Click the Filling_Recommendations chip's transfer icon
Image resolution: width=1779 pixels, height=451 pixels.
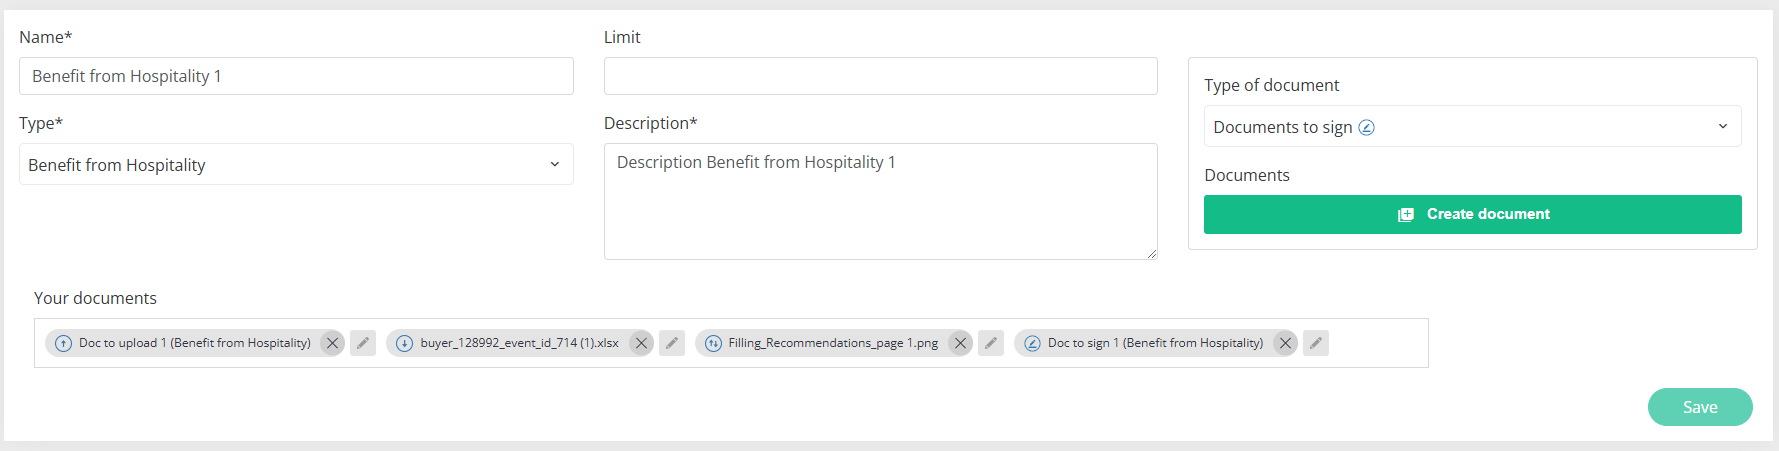[713, 343]
